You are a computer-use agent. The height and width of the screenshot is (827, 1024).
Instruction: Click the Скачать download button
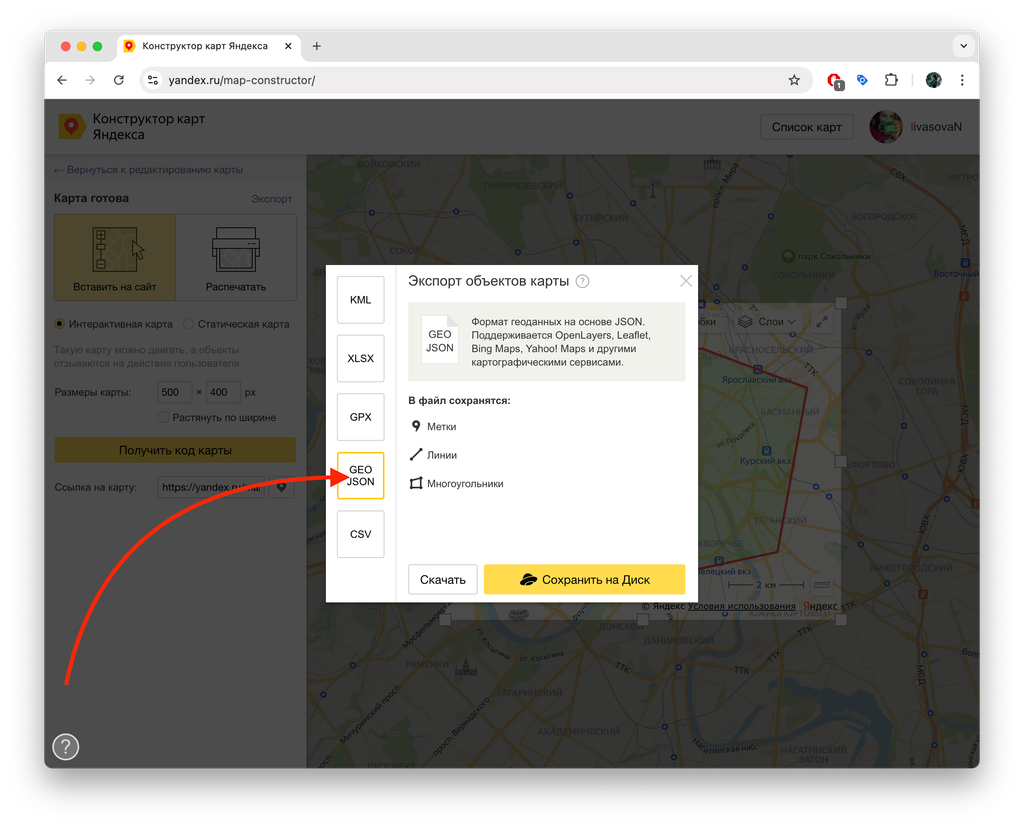coord(443,579)
